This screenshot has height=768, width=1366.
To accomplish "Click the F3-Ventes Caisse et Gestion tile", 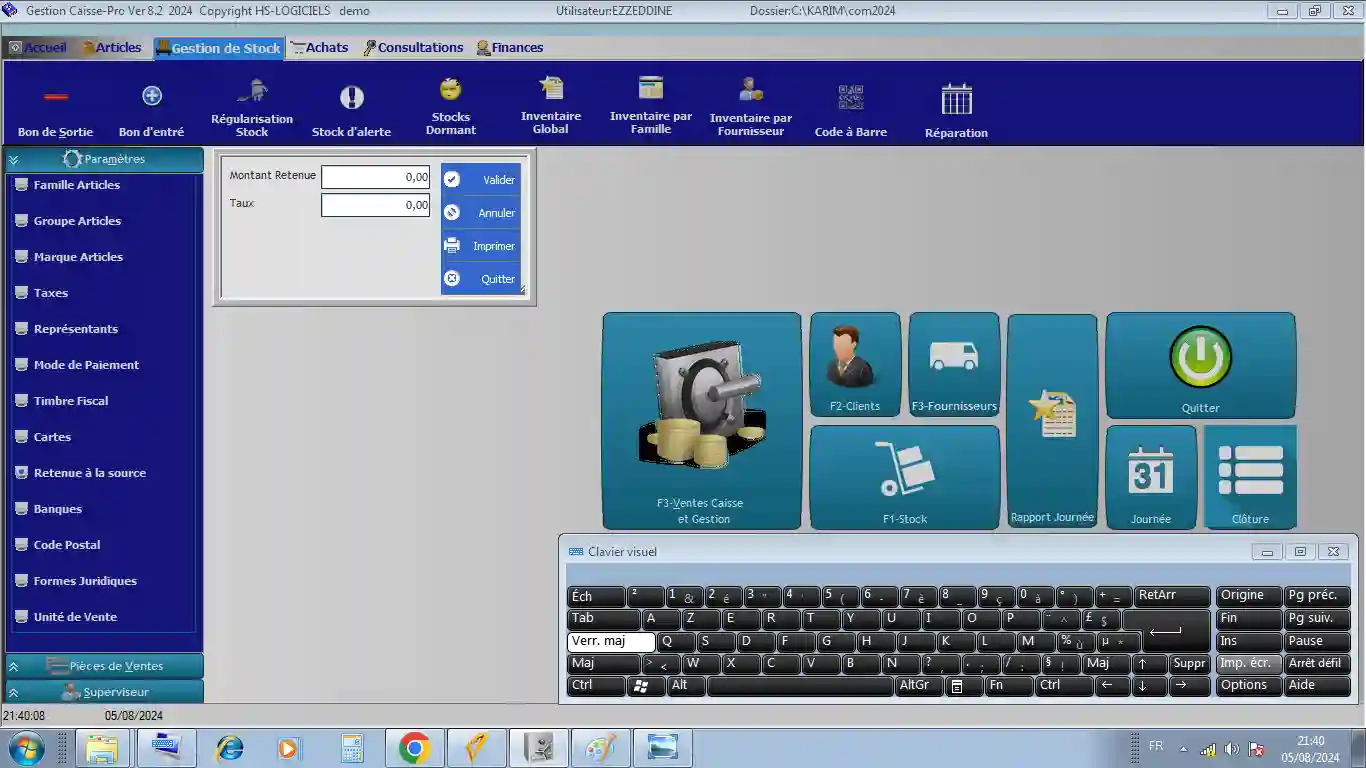I will point(701,420).
